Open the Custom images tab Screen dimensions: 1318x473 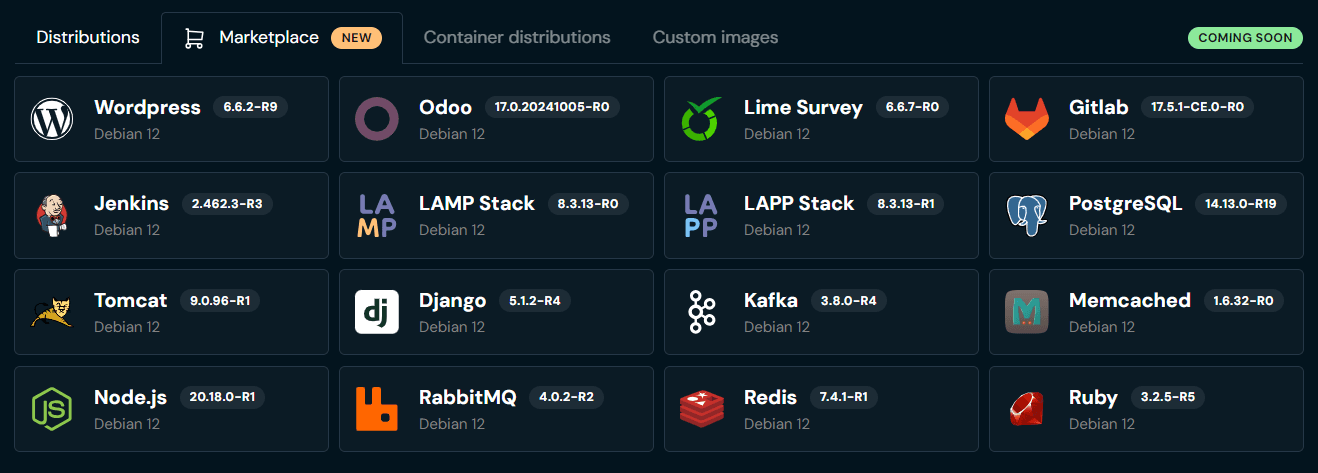coord(715,38)
